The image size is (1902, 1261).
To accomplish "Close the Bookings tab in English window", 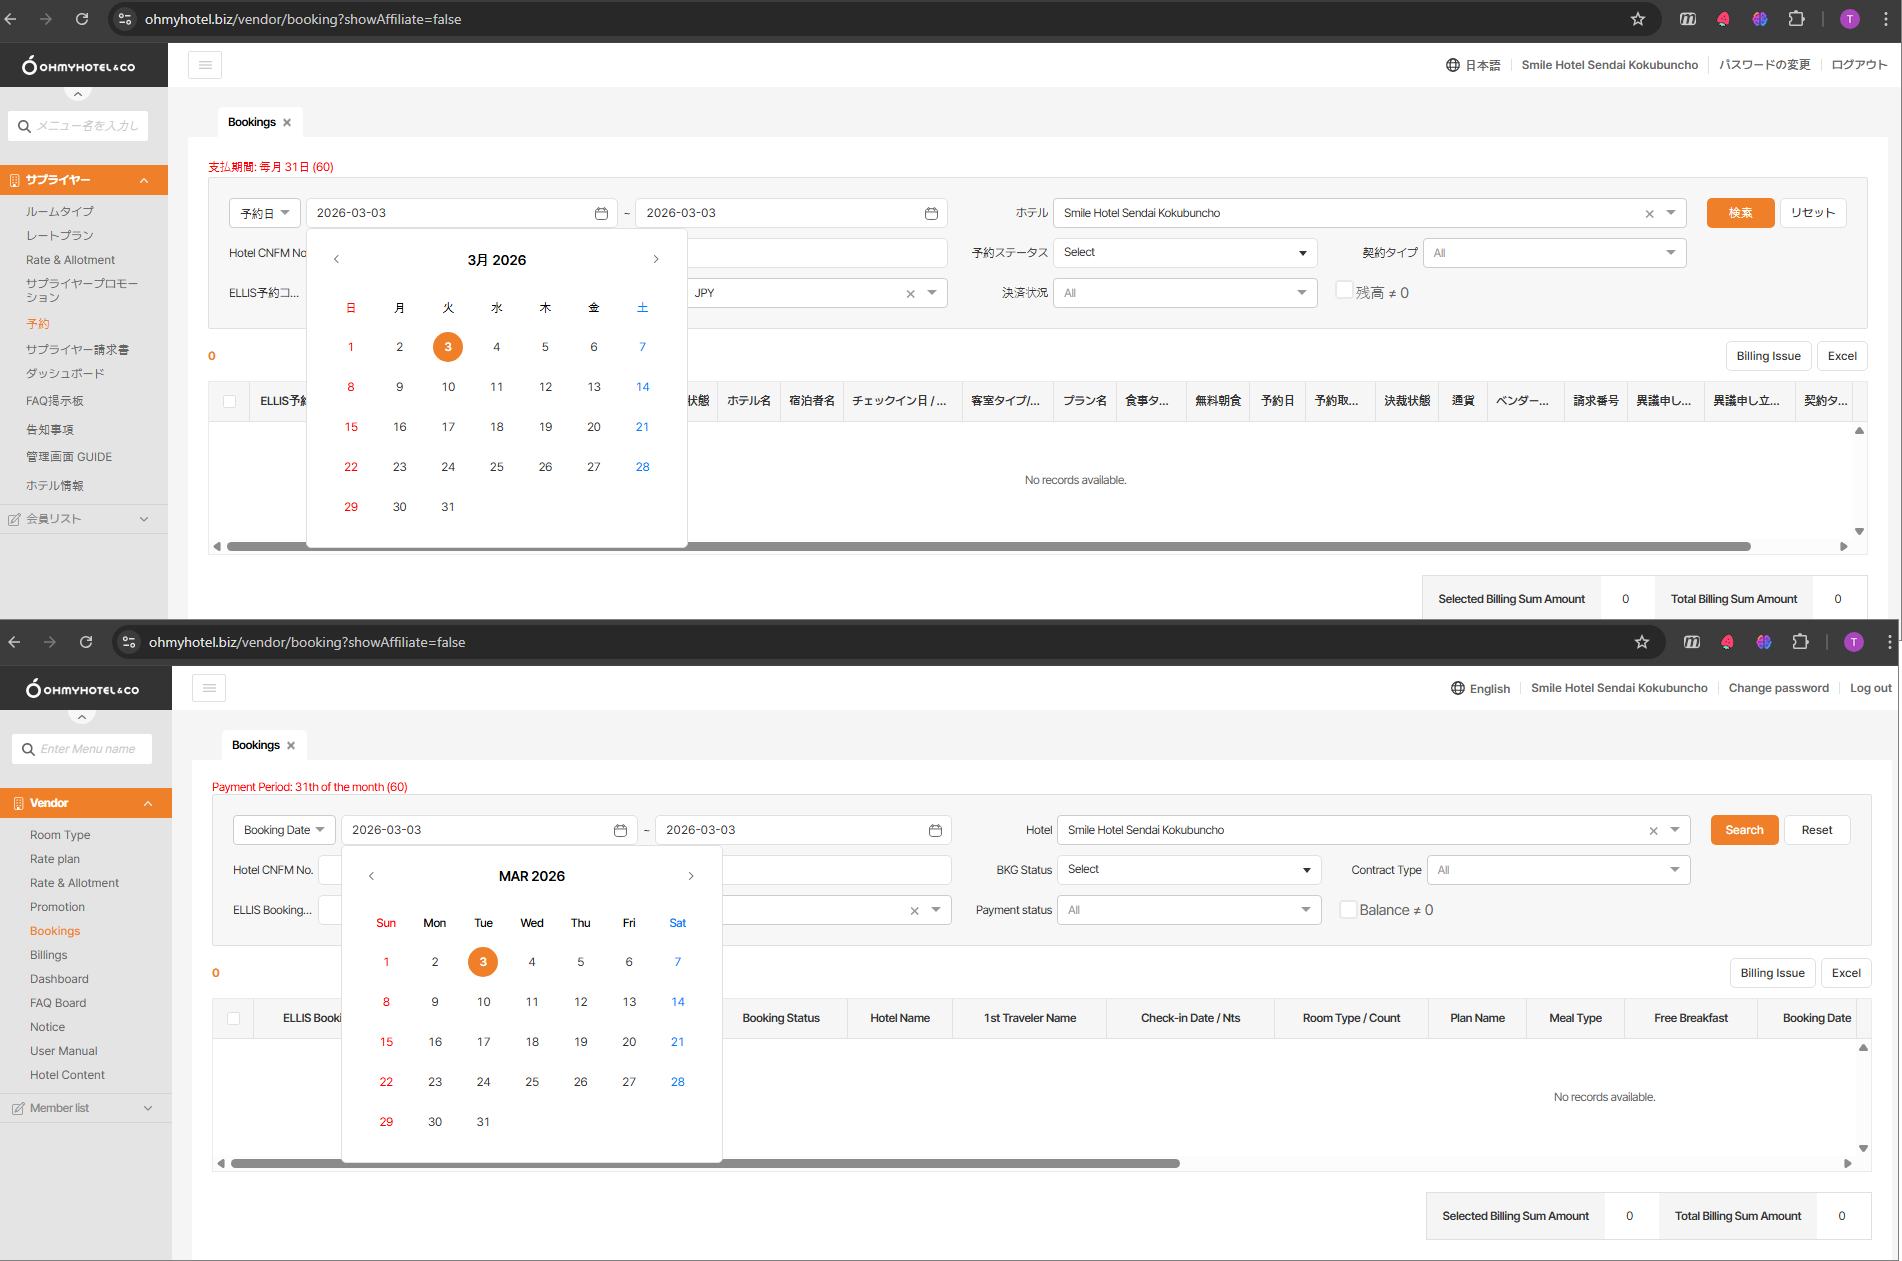I will pyautogui.click(x=291, y=745).
